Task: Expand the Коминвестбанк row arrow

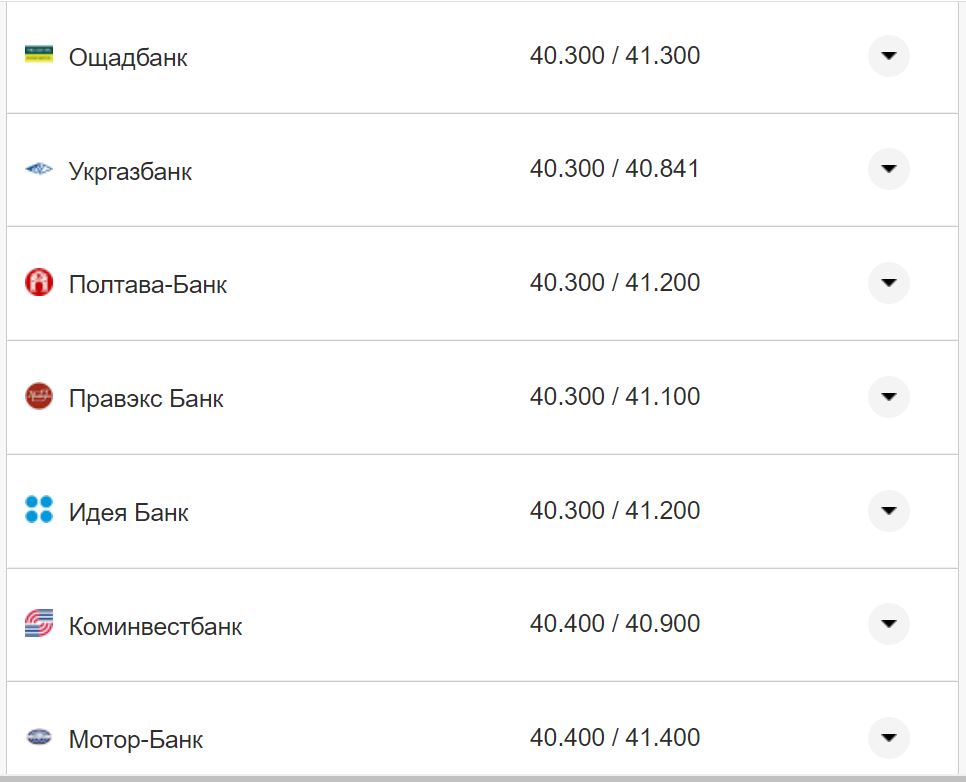Action: click(888, 624)
